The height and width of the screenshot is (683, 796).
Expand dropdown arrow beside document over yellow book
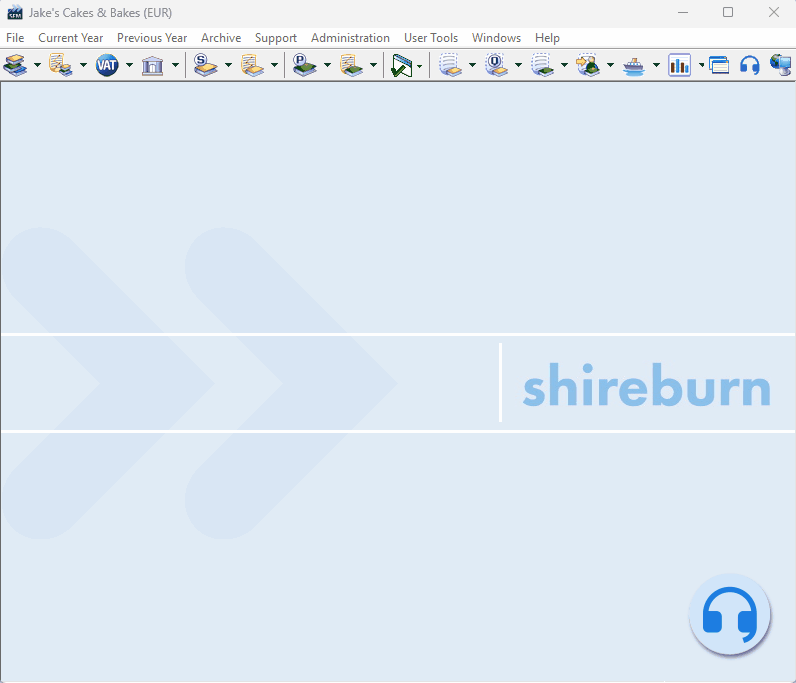(274, 65)
